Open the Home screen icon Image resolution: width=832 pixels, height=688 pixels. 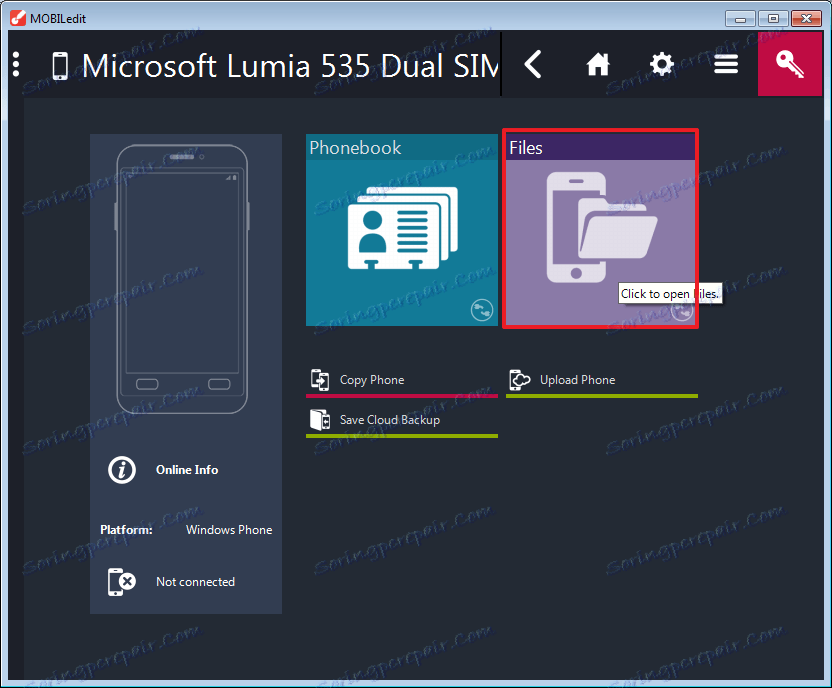point(597,65)
